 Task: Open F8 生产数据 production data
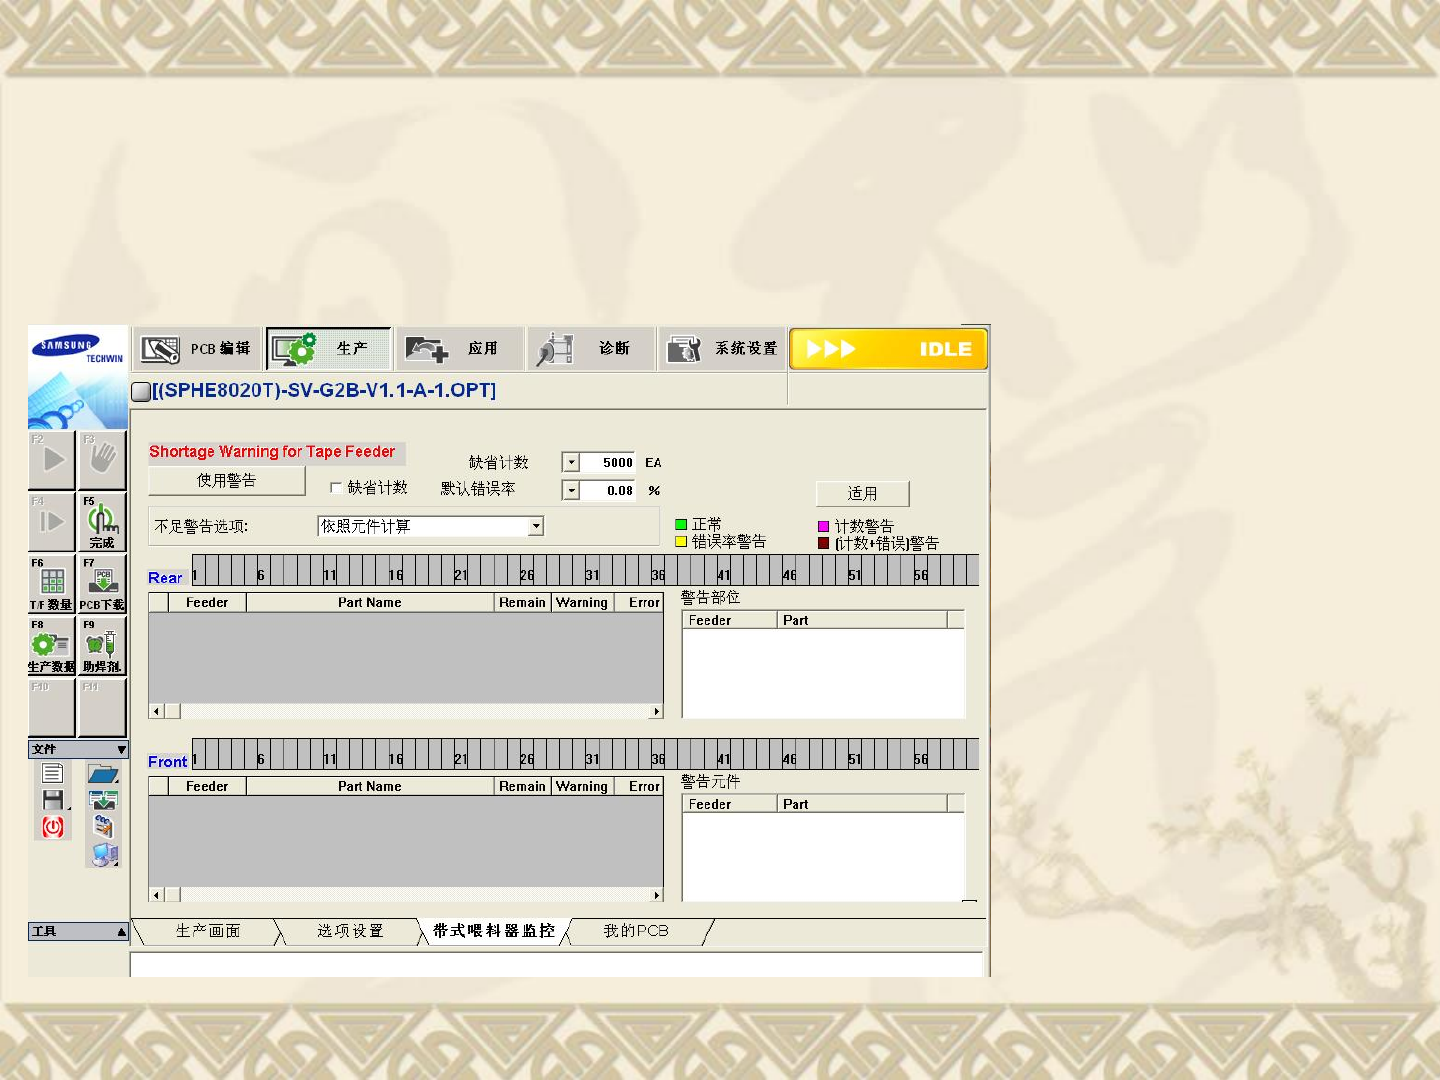click(x=52, y=646)
